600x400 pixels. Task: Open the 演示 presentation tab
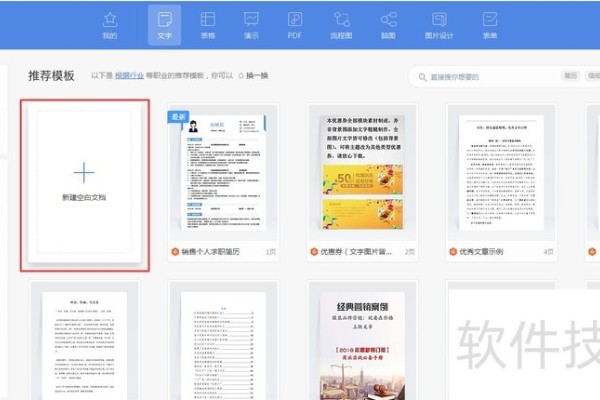point(251,25)
